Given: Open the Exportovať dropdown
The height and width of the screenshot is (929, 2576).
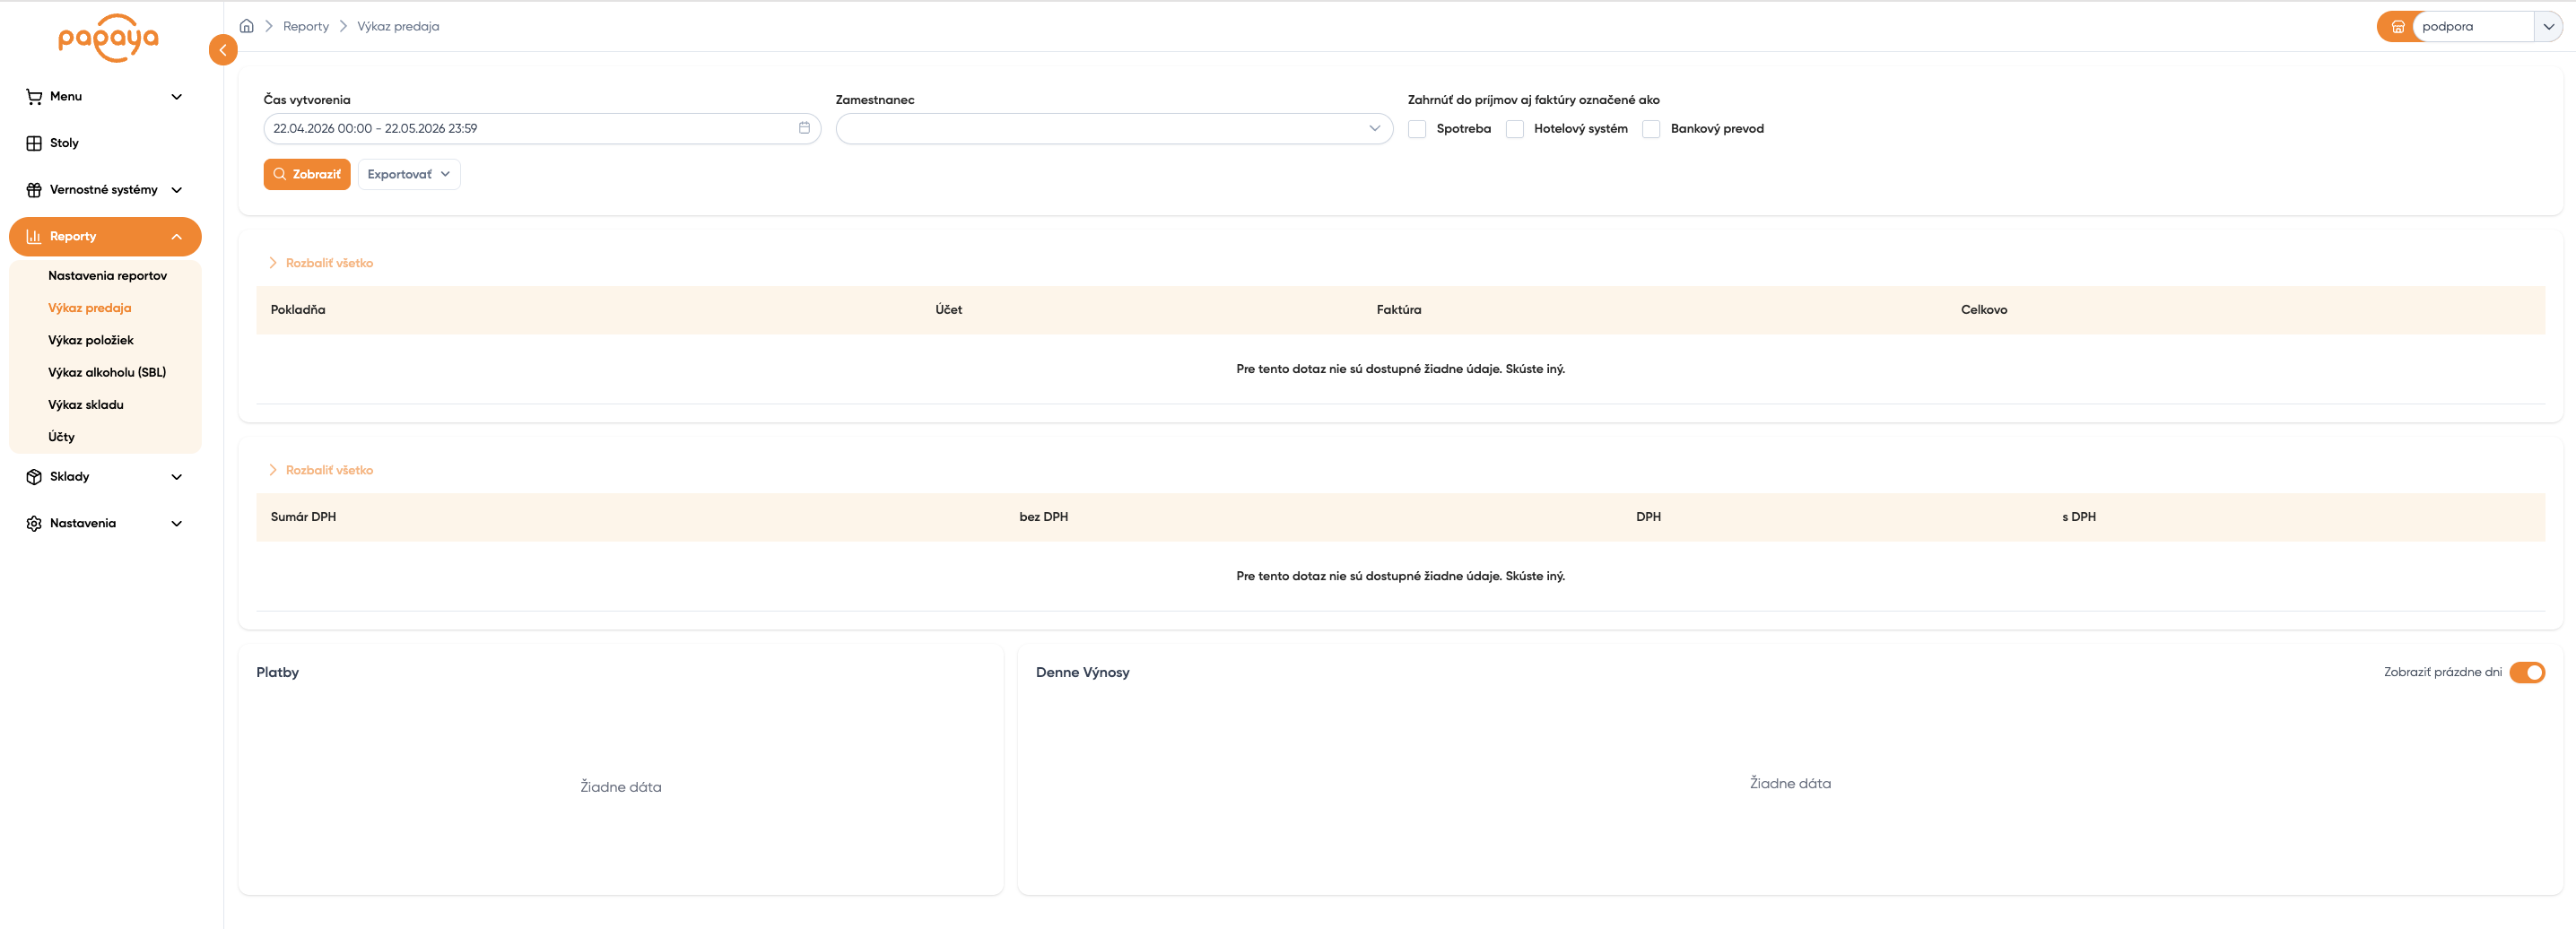Looking at the screenshot, I should 409,174.
